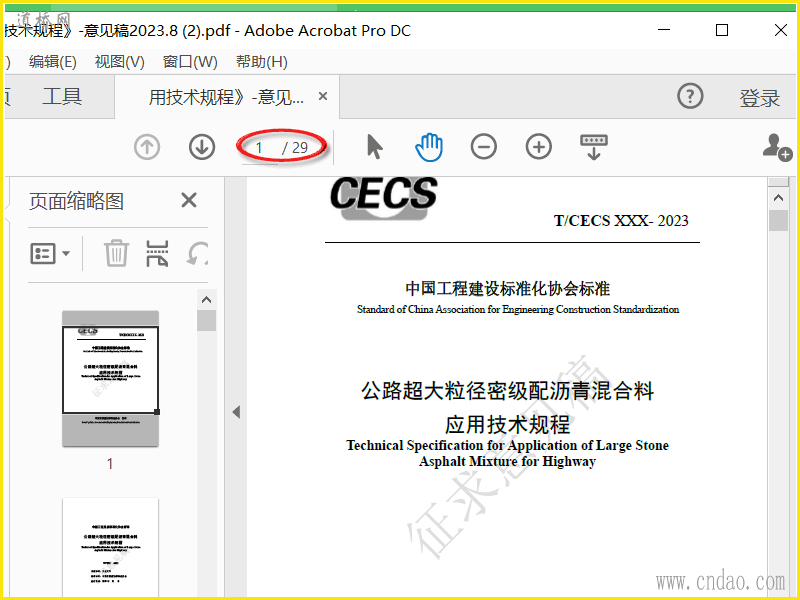Click the page label 1 under thumbnail

110,464
